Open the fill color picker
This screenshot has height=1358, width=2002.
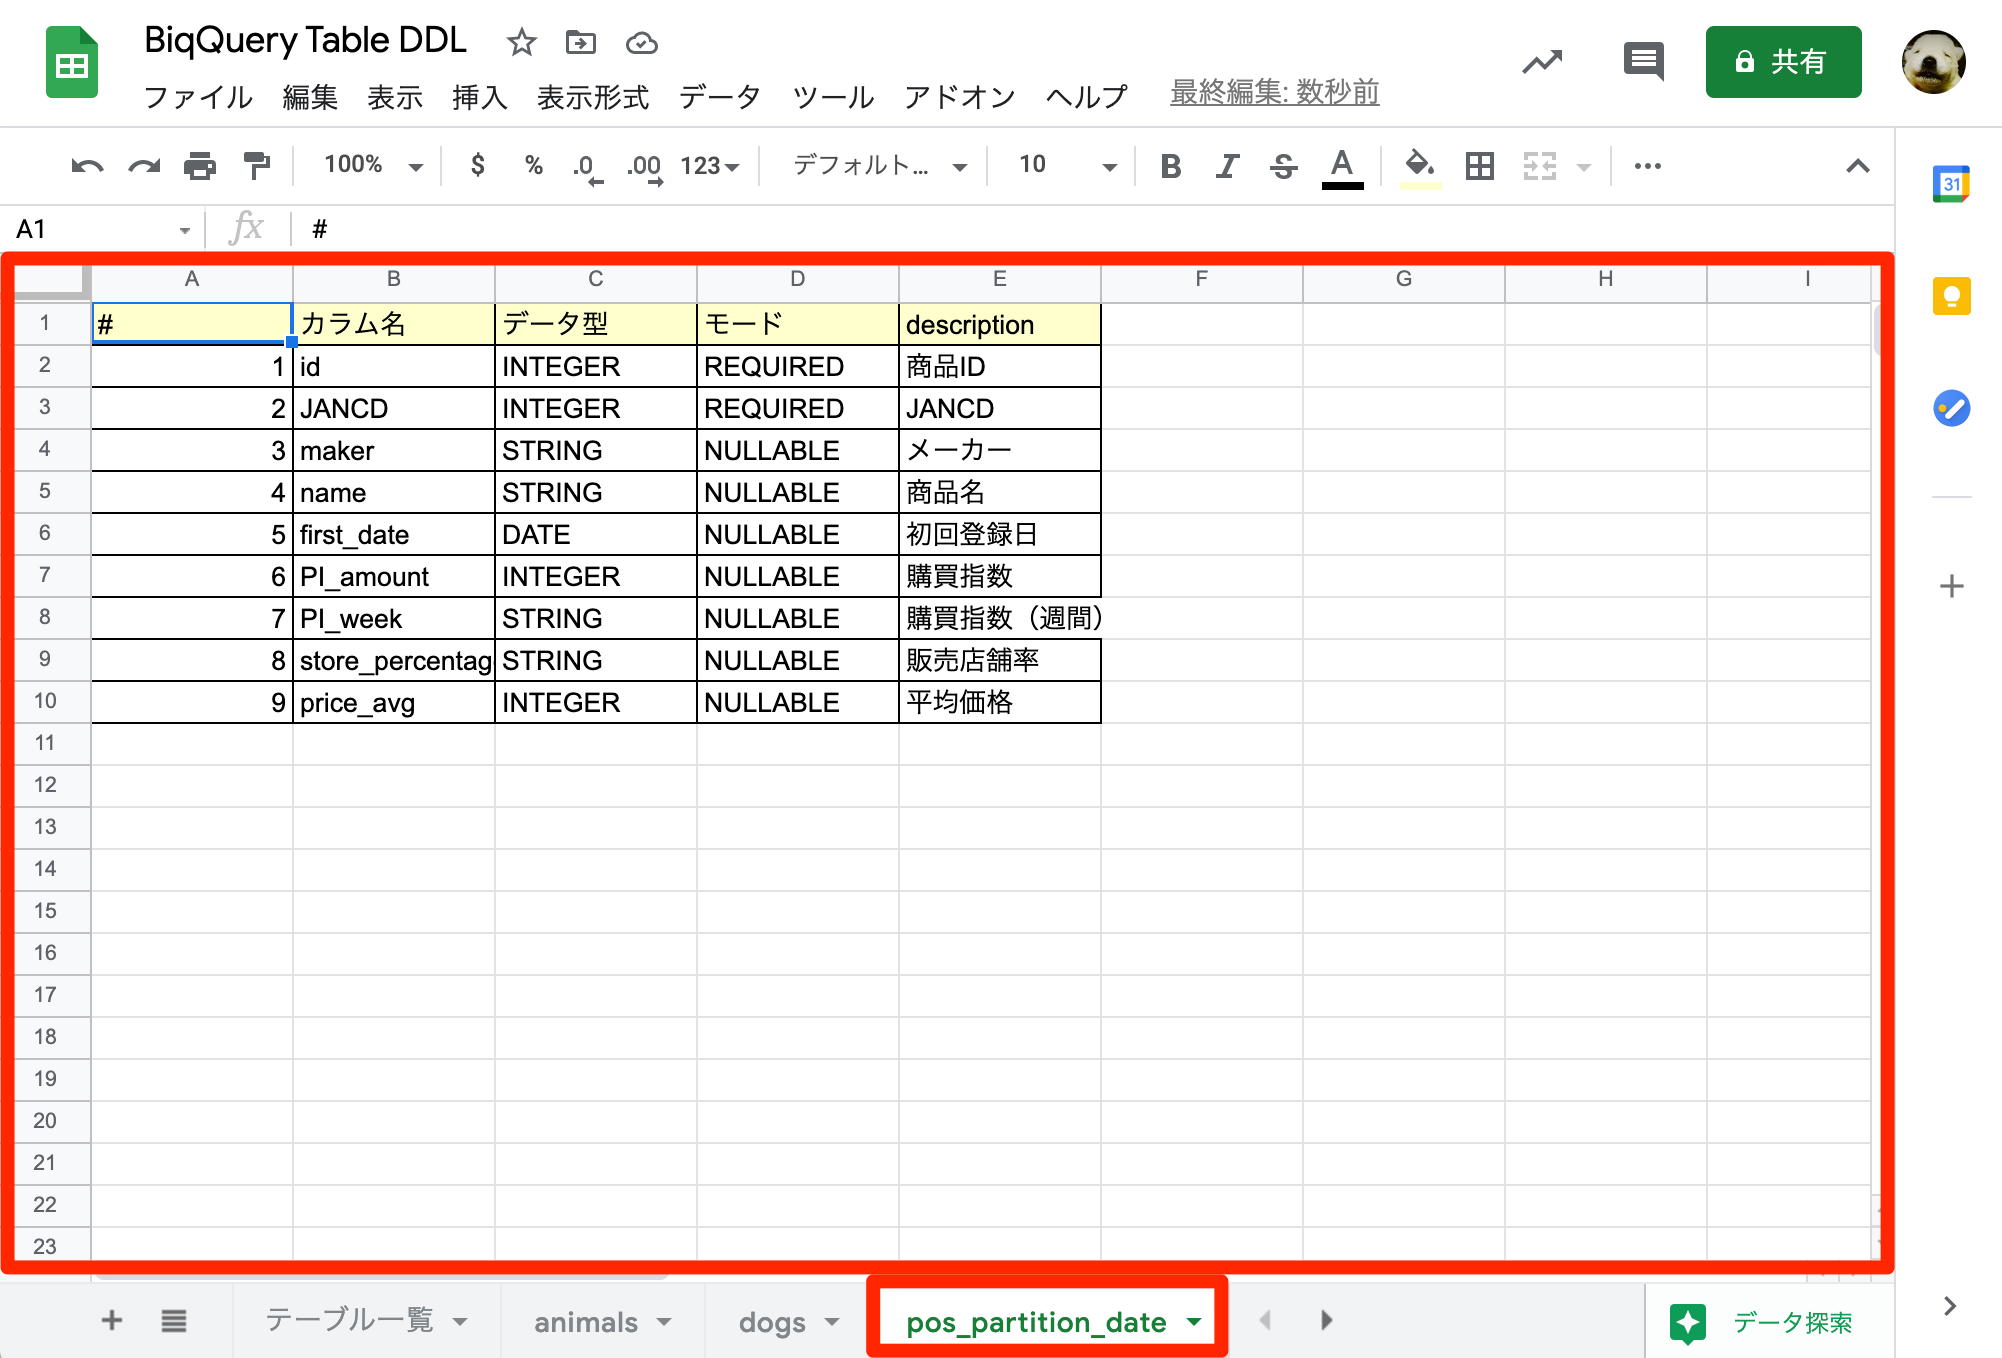(x=1419, y=166)
